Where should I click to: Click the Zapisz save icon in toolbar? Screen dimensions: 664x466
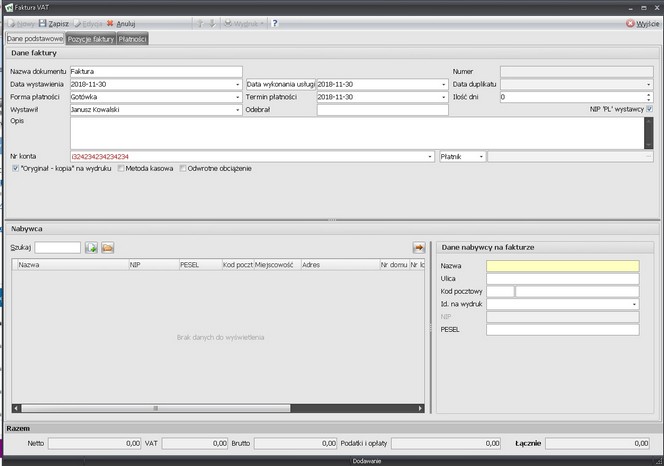click(x=43, y=22)
